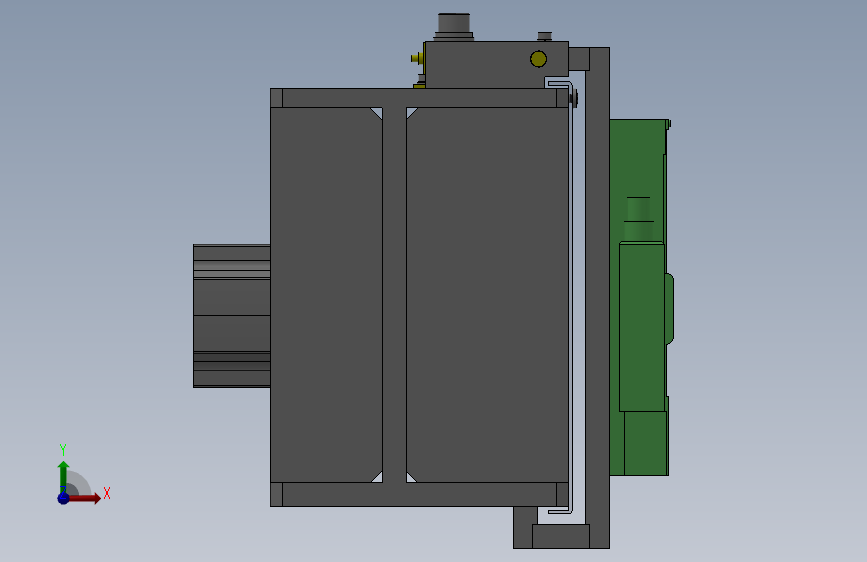The width and height of the screenshot is (867, 562).
Task: Click the green Y axis arrow of the triad
Action: [x=63, y=476]
